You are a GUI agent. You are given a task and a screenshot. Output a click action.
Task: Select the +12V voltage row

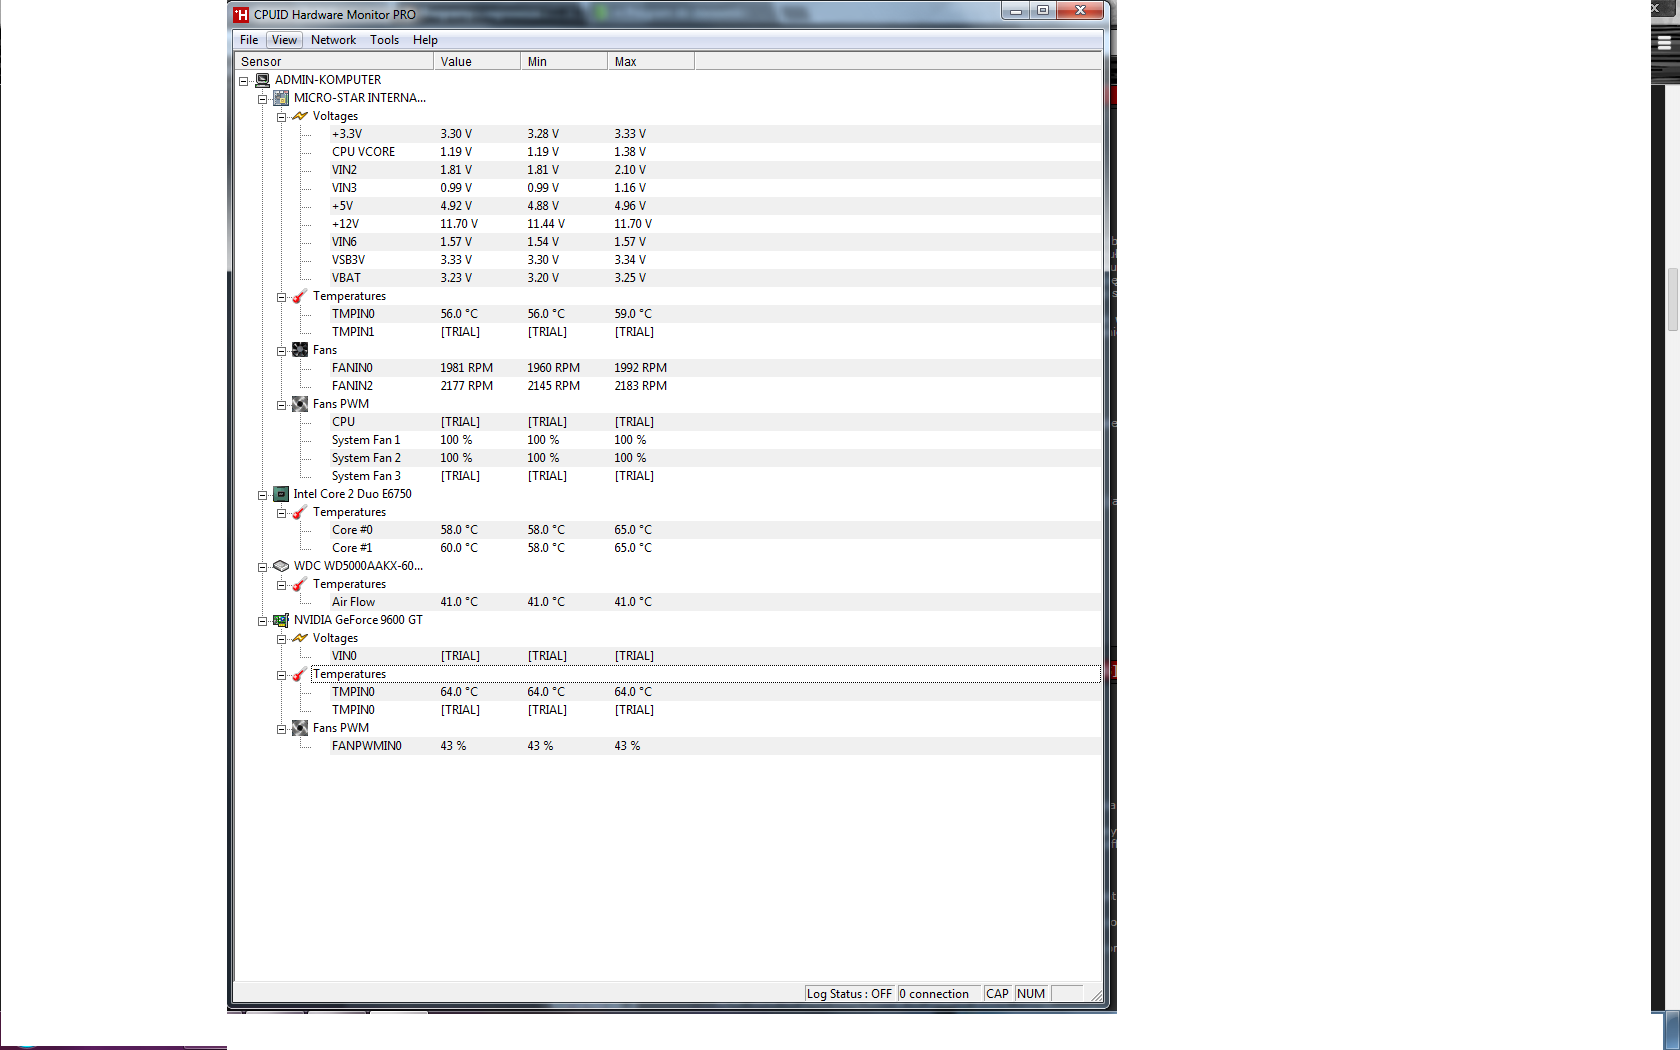coord(715,224)
